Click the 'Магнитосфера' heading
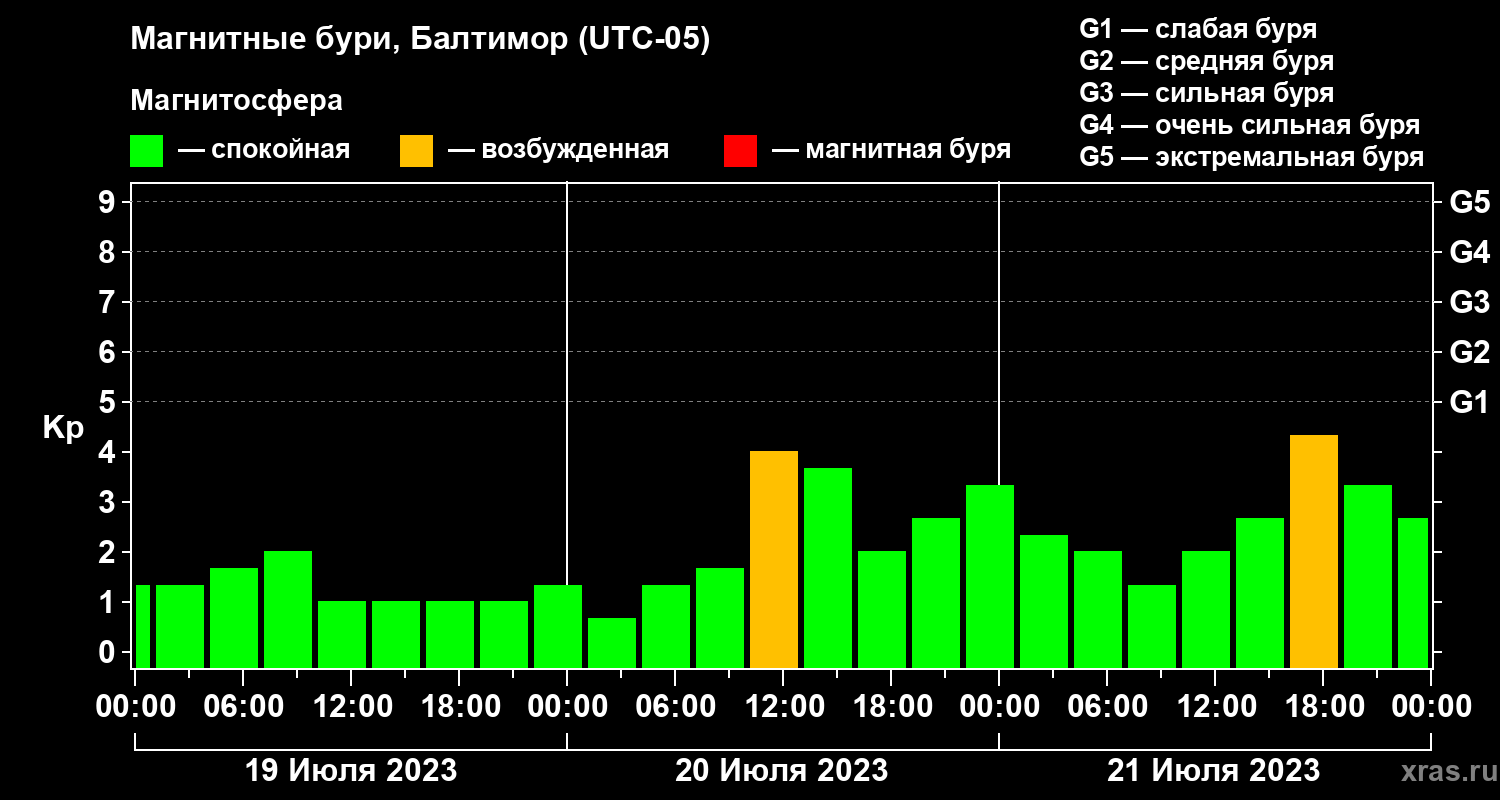Image resolution: width=1500 pixels, height=800 pixels. pyautogui.click(x=236, y=101)
